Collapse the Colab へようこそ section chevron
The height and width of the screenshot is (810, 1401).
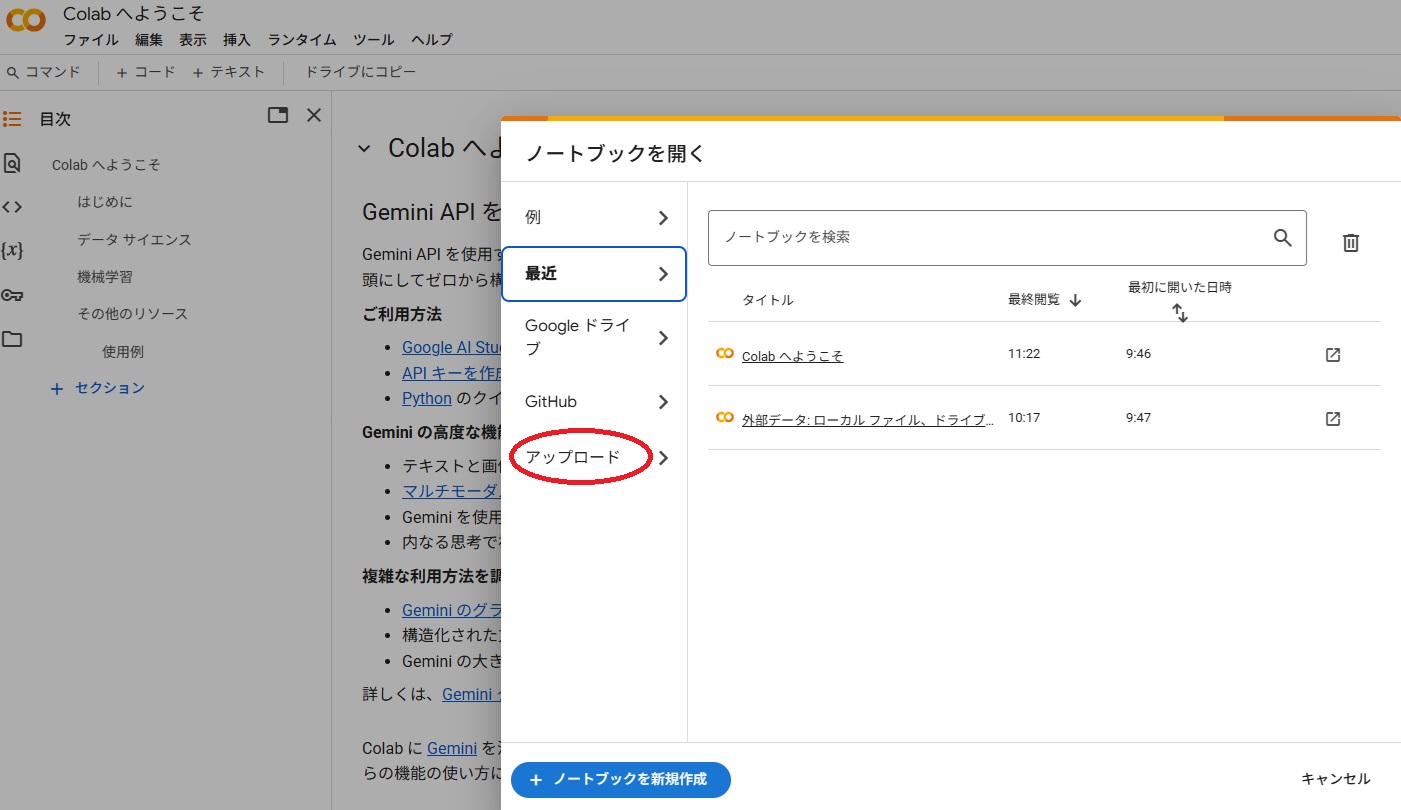(364, 149)
